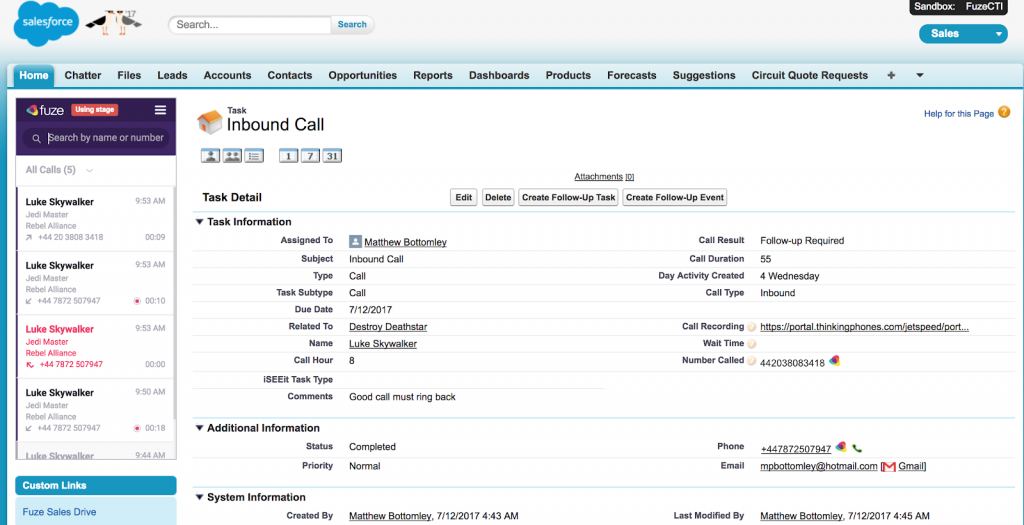Image resolution: width=1024 pixels, height=525 pixels.
Task: Click the search magnifier in Fuze panel
Action: pyautogui.click(x=37, y=138)
